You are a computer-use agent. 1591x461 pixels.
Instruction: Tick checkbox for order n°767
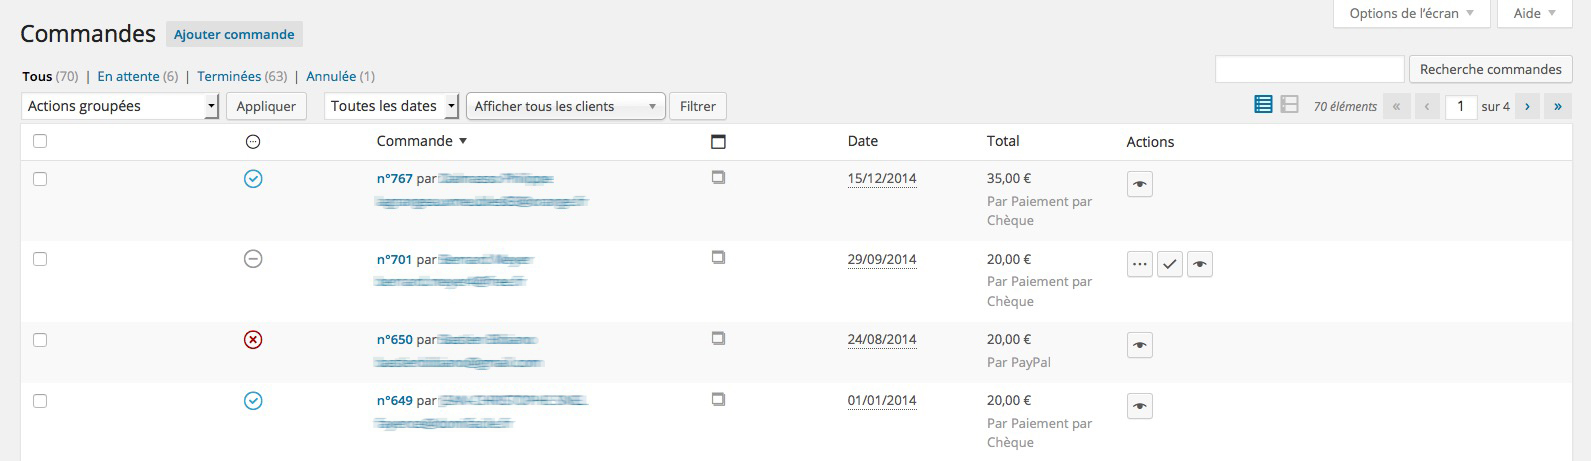click(40, 179)
